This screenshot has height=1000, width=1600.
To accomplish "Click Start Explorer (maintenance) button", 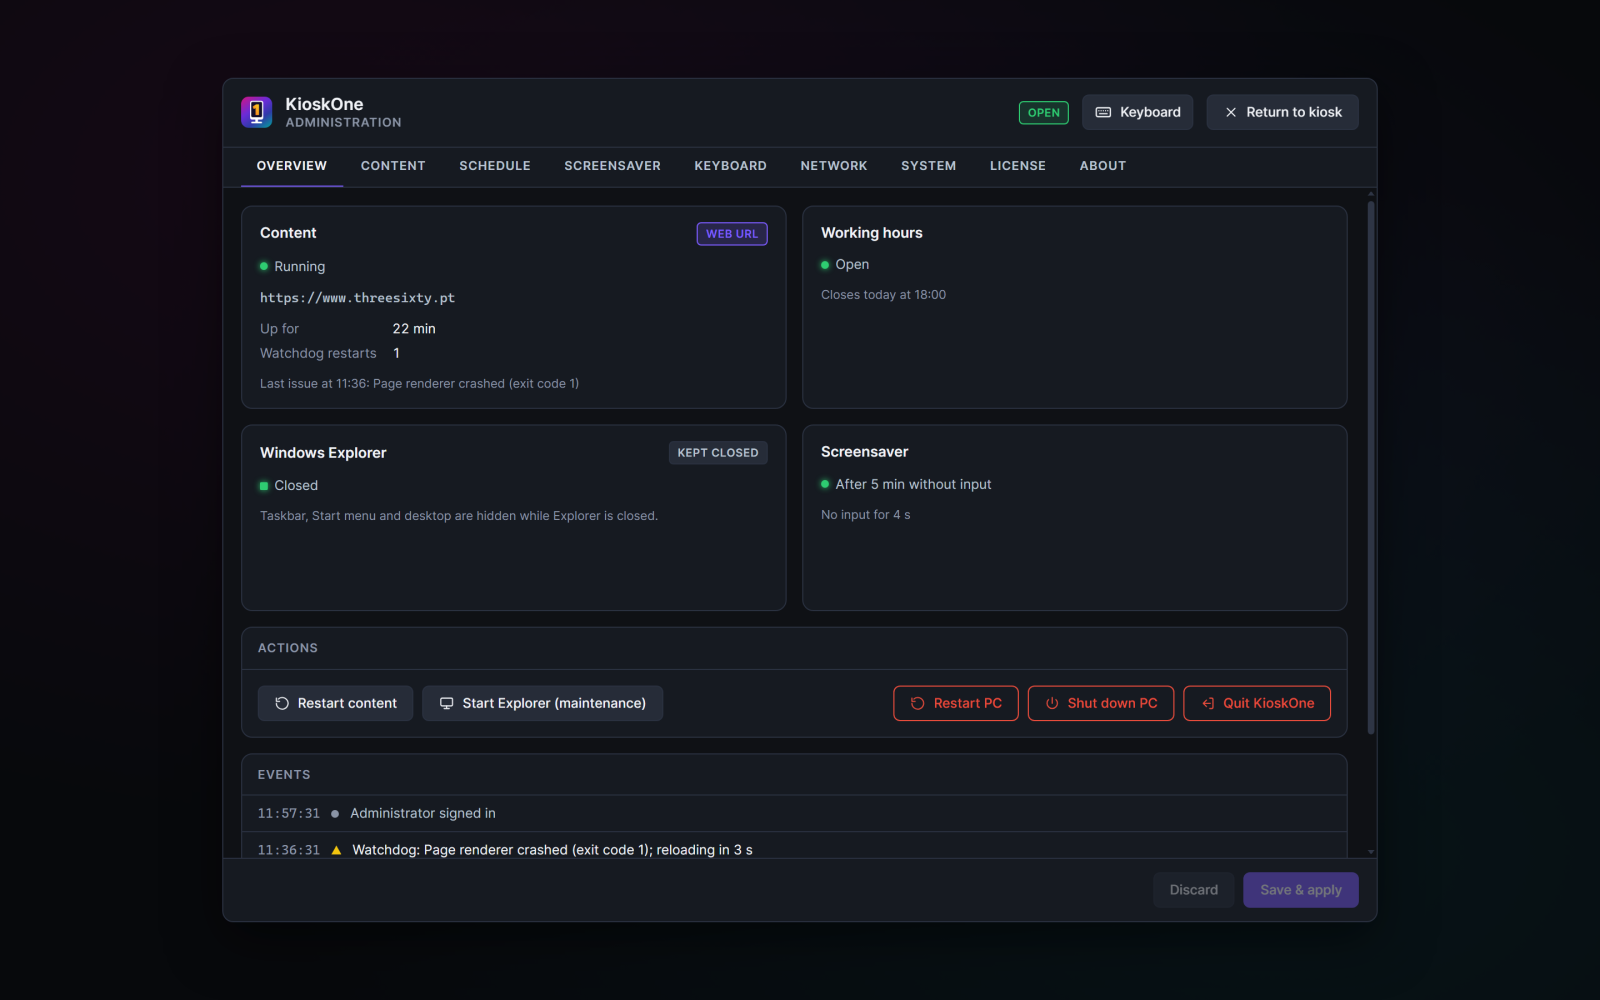I will [543, 703].
